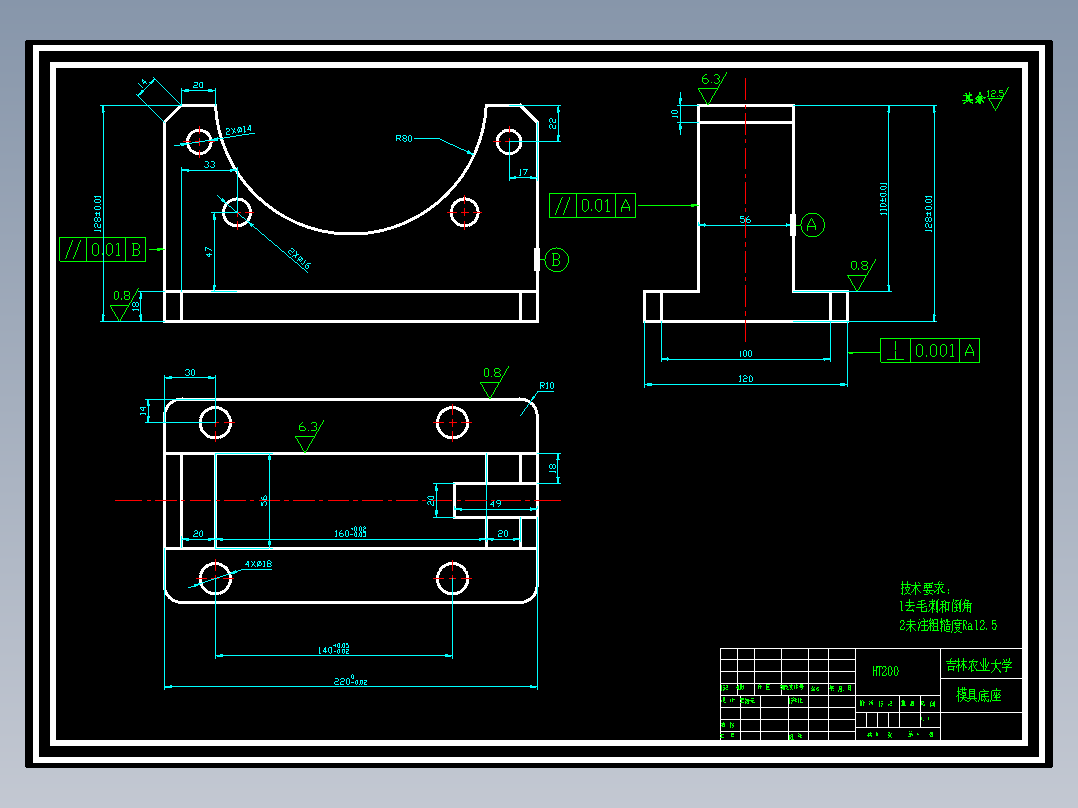This screenshot has height=808, width=1078.
Task: Click the 33 horizontal dimension
Action: coord(210,164)
